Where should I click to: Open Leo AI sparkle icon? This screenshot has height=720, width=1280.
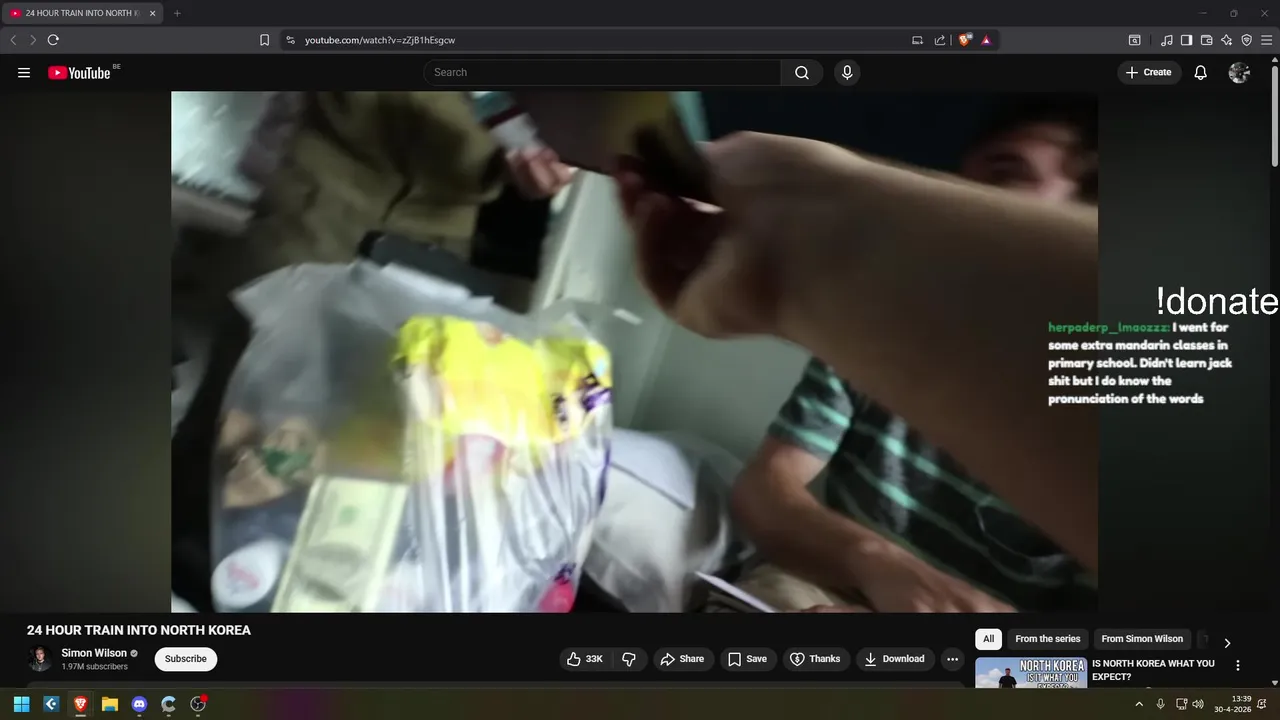[x=1227, y=40]
